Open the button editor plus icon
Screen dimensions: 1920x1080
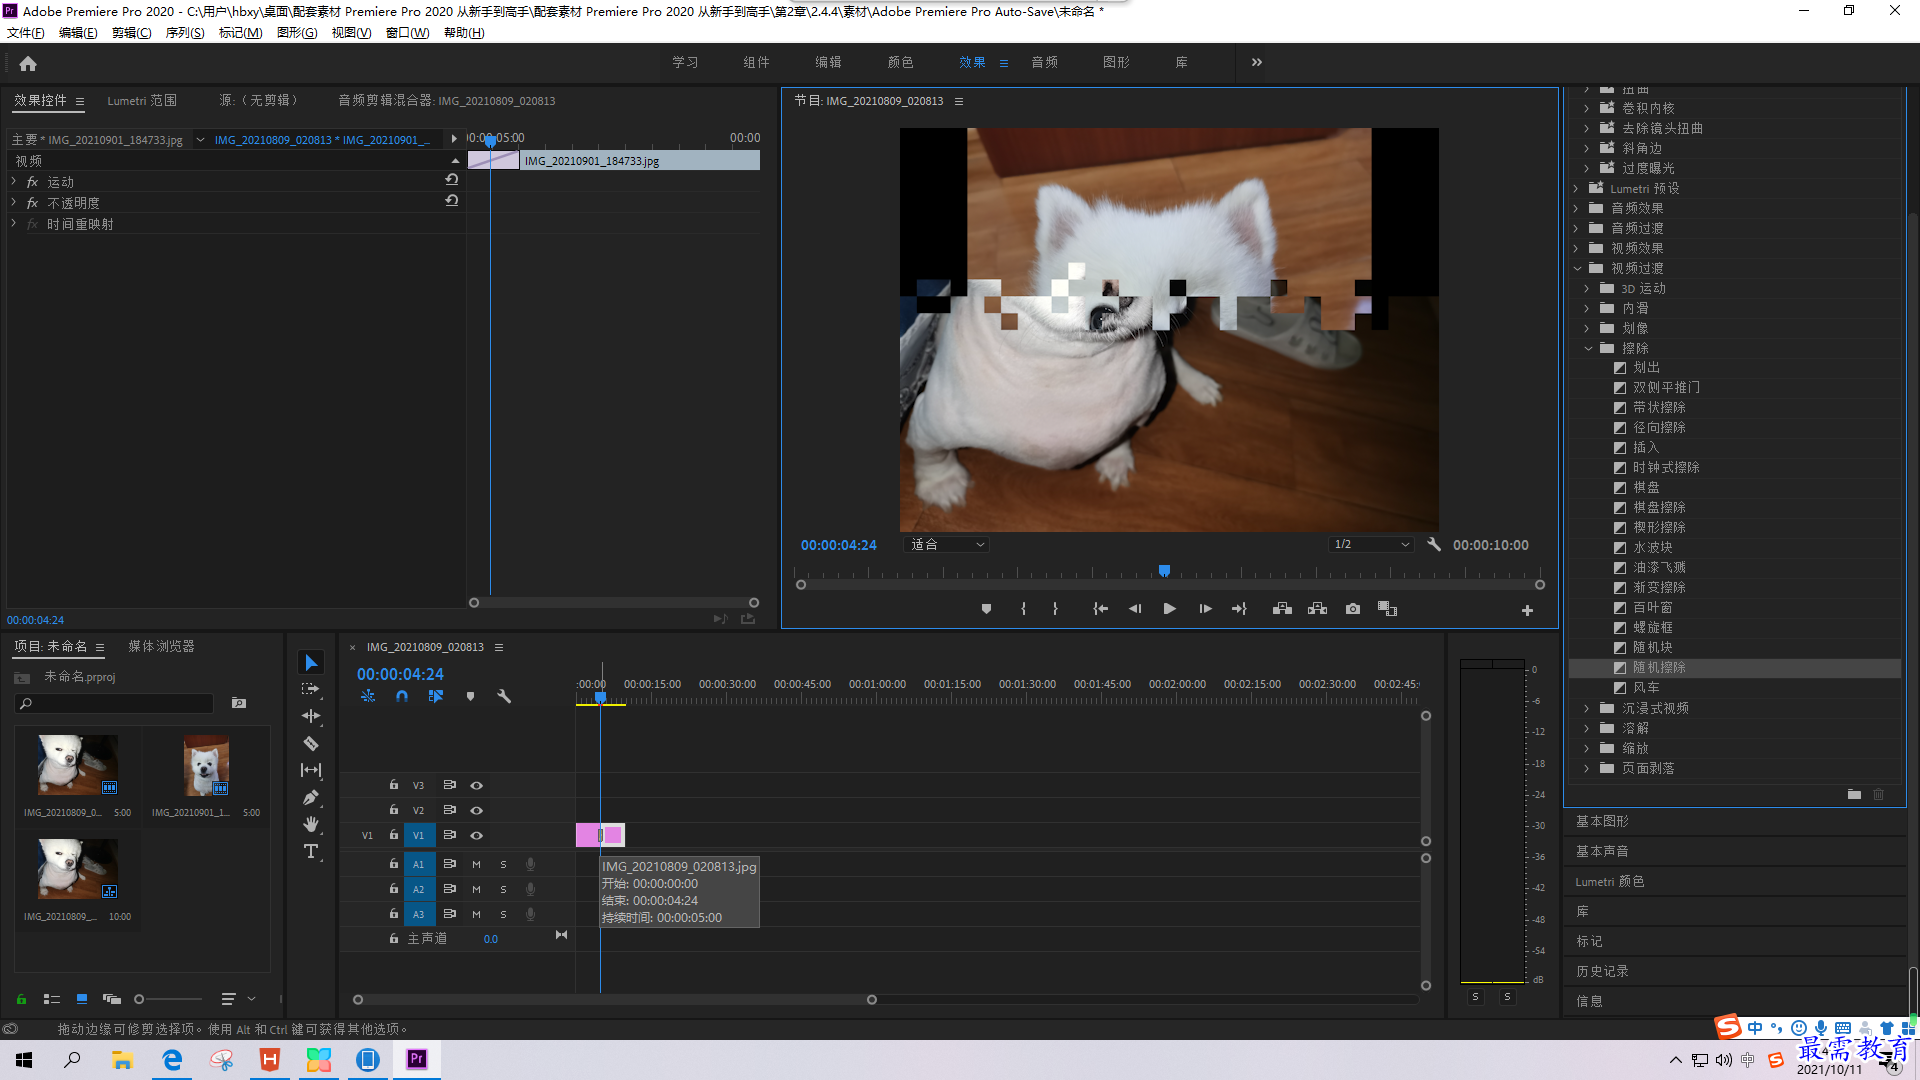[1527, 610]
